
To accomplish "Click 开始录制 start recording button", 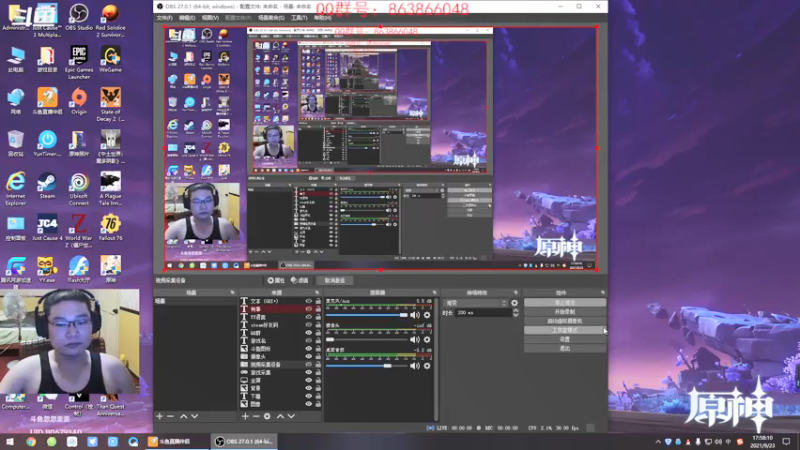I will (564, 312).
